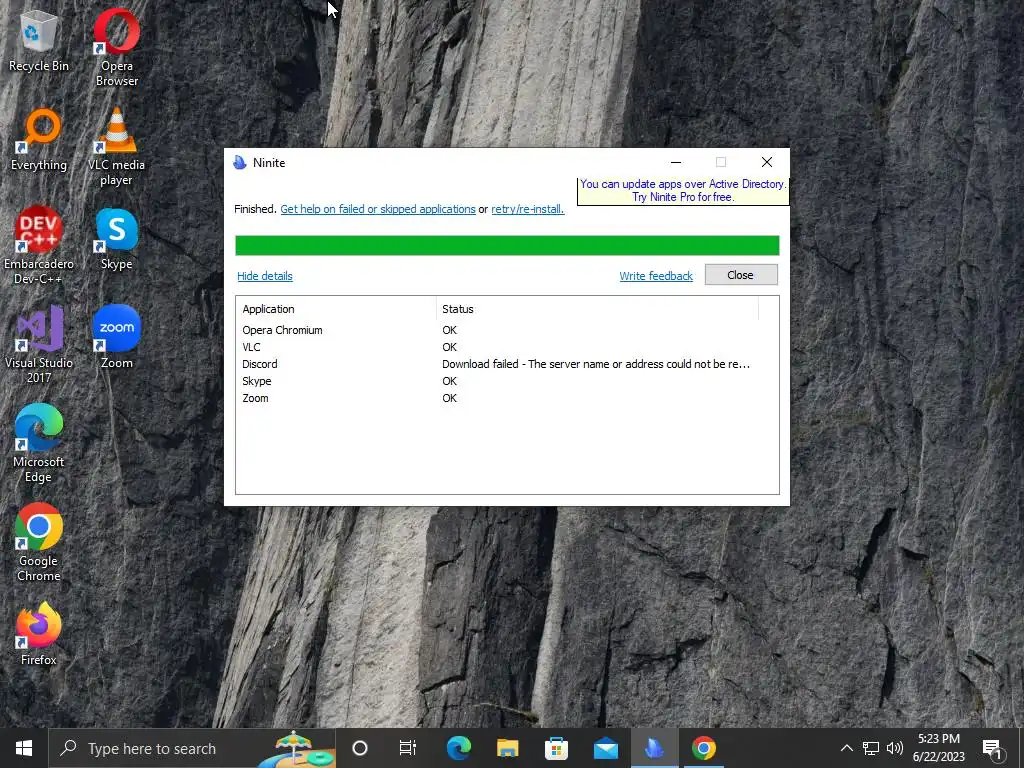Select the Opera Browser desktop shortcut
Screen dimensions: 1024x768
[116, 47]
